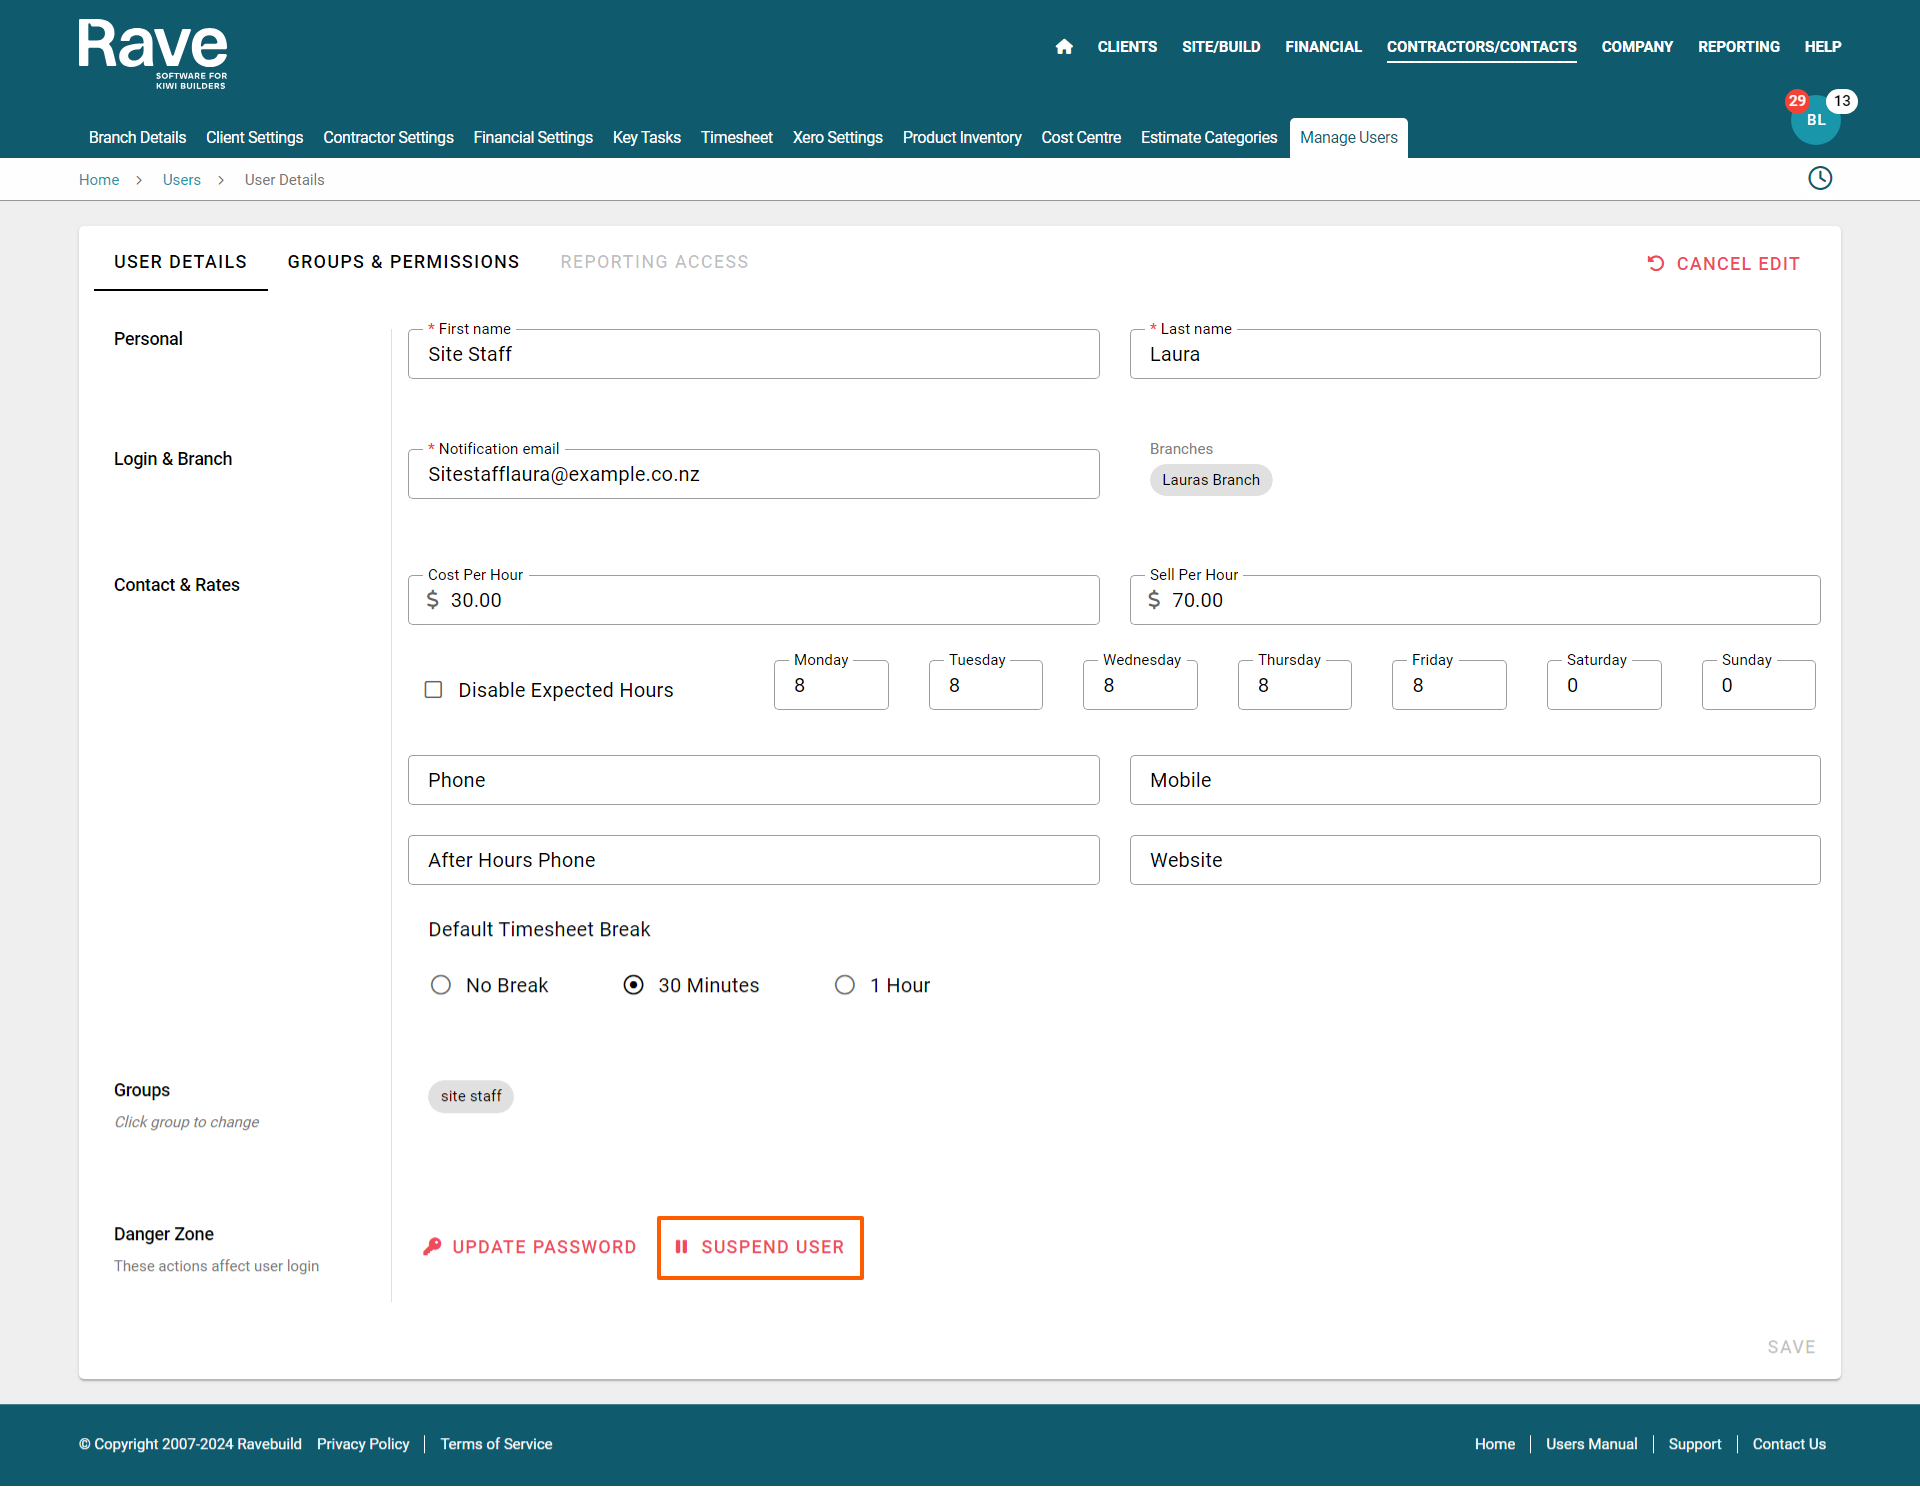Open the clock history icon
This screenshot has height=1487, width=1920.
coord(1820,178)
